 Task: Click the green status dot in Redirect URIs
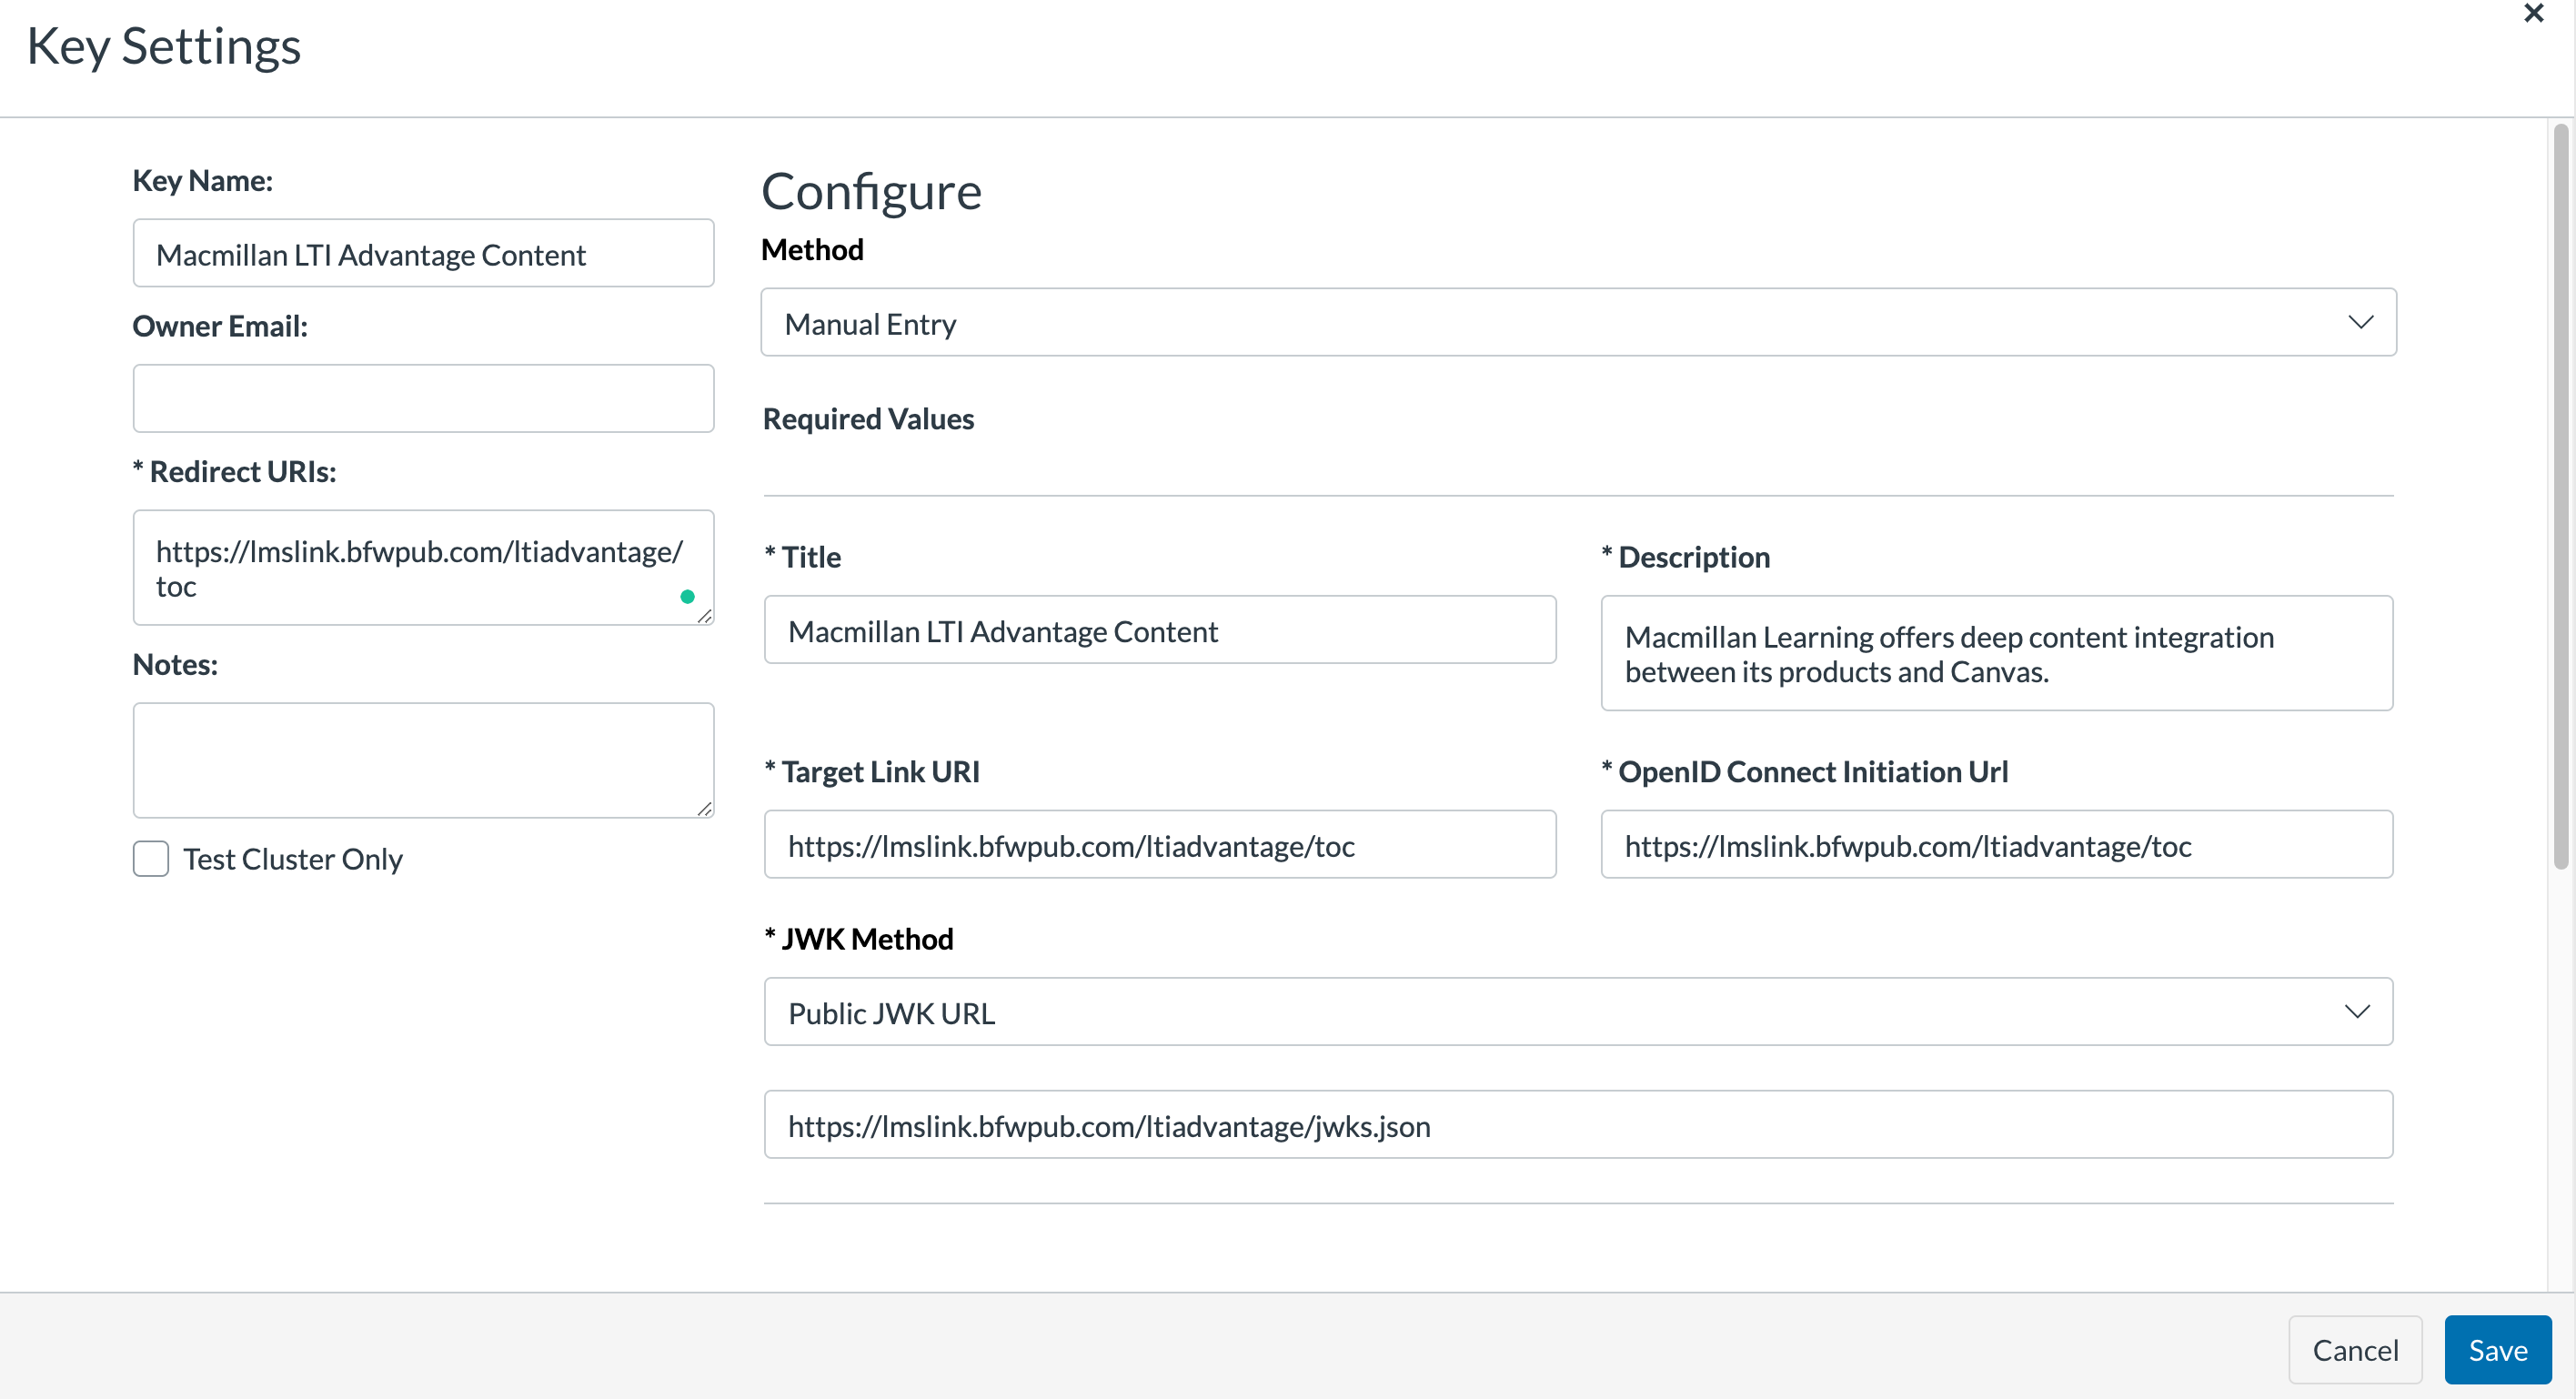687,596
